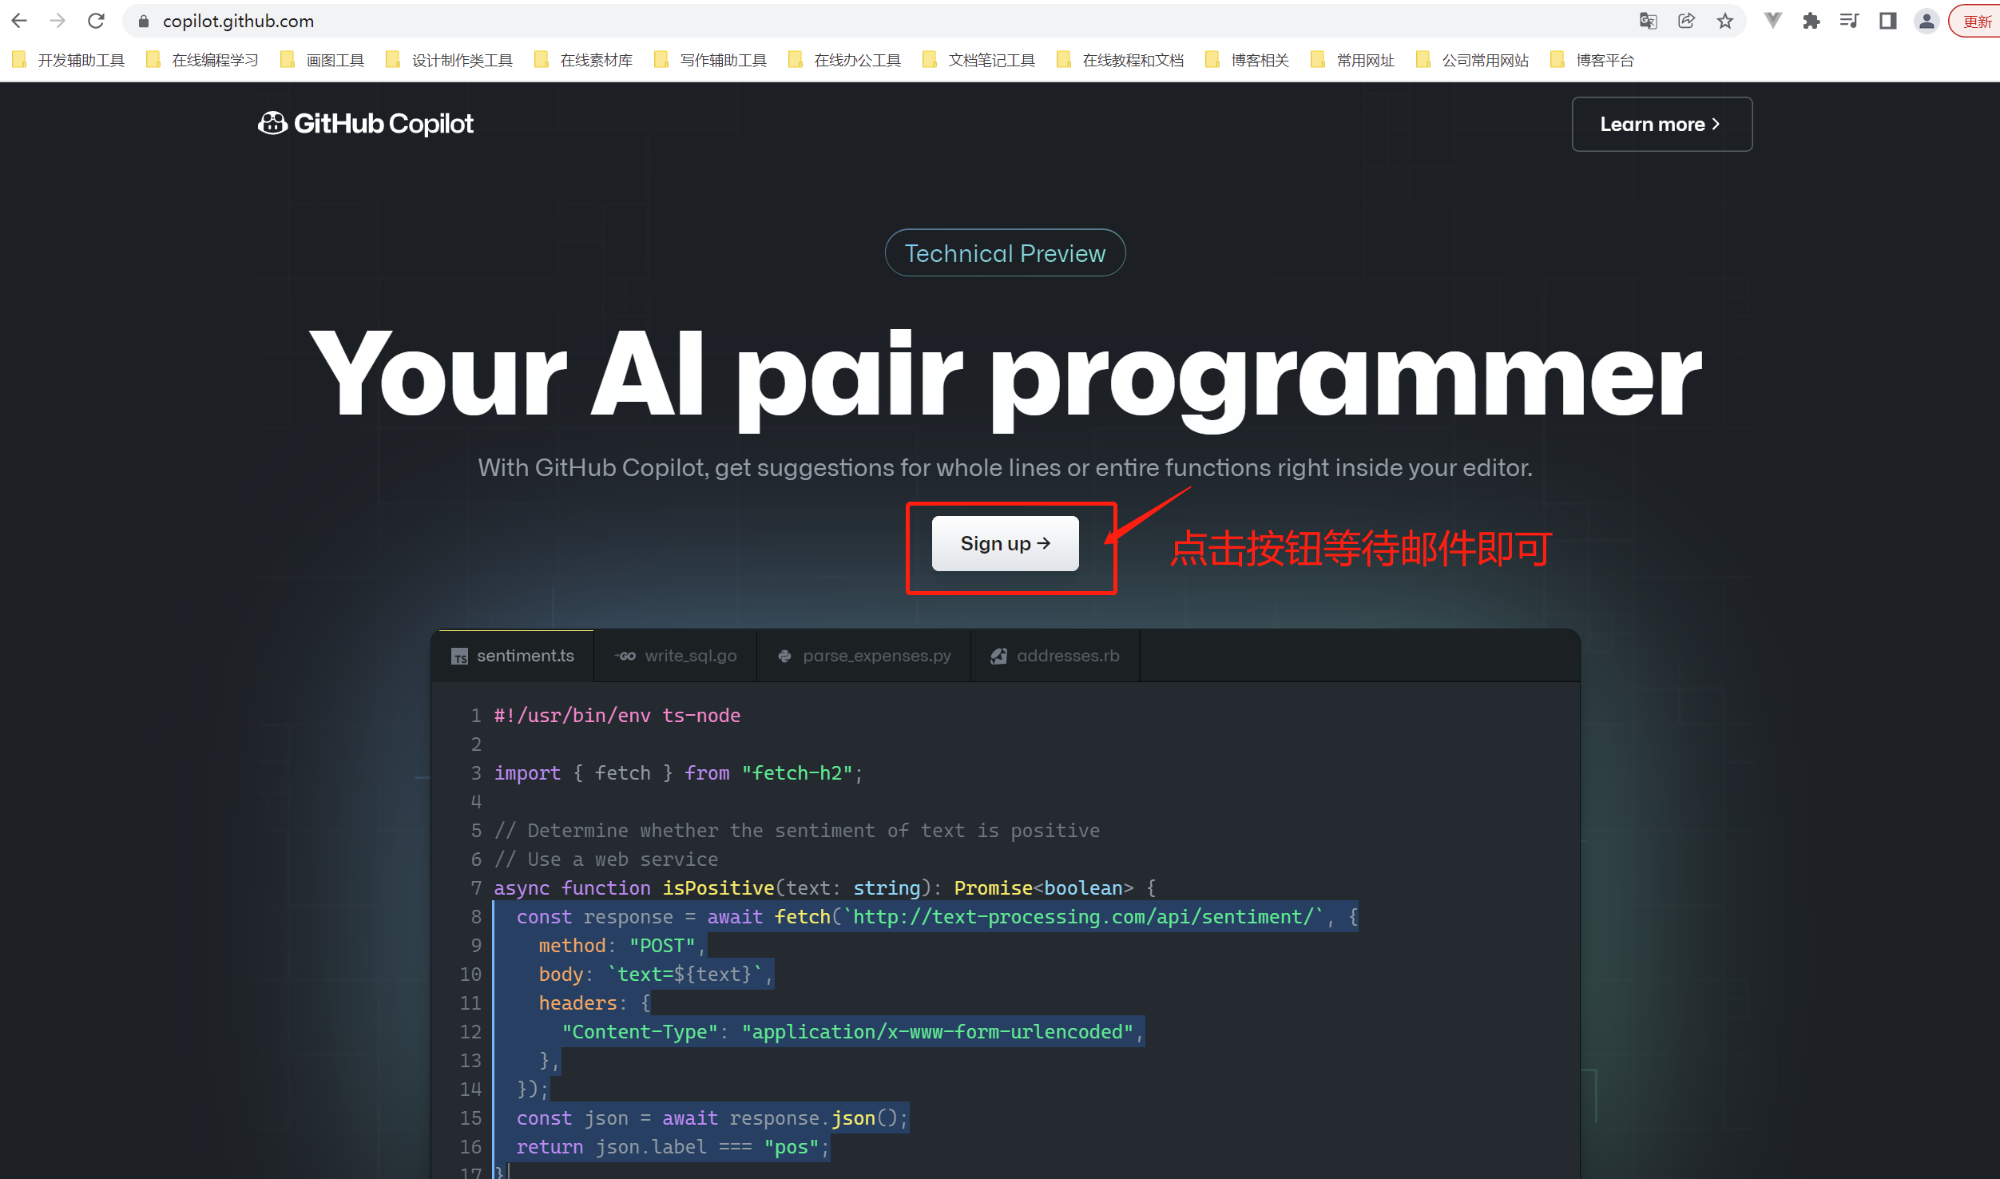Click the 'return json.label' code line
2000x1179 pixels.
coord(673,1147)
